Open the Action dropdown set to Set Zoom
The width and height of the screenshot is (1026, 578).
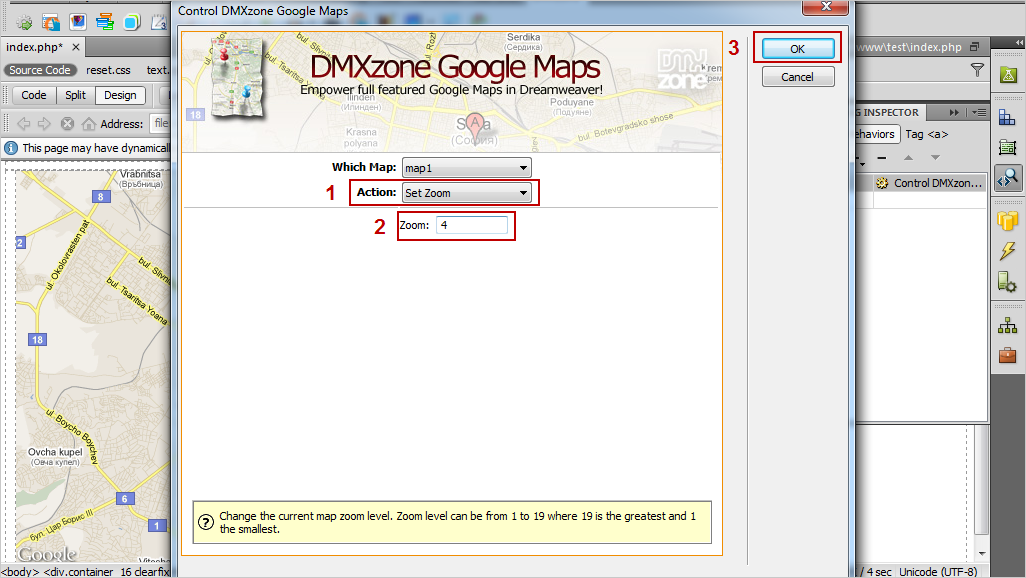tap(467, 193)
